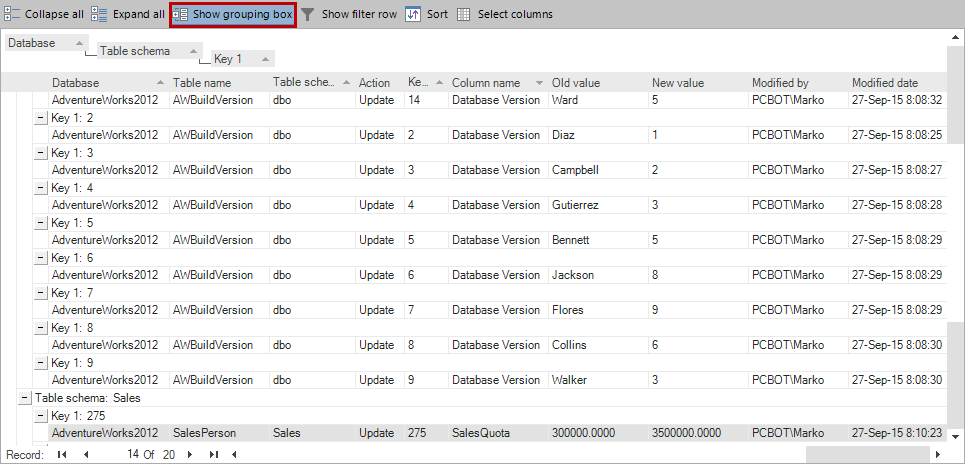The width and height of the screenshot is (965, 464).
Task: Go to the previous record
Action: (x=86, y=455)
